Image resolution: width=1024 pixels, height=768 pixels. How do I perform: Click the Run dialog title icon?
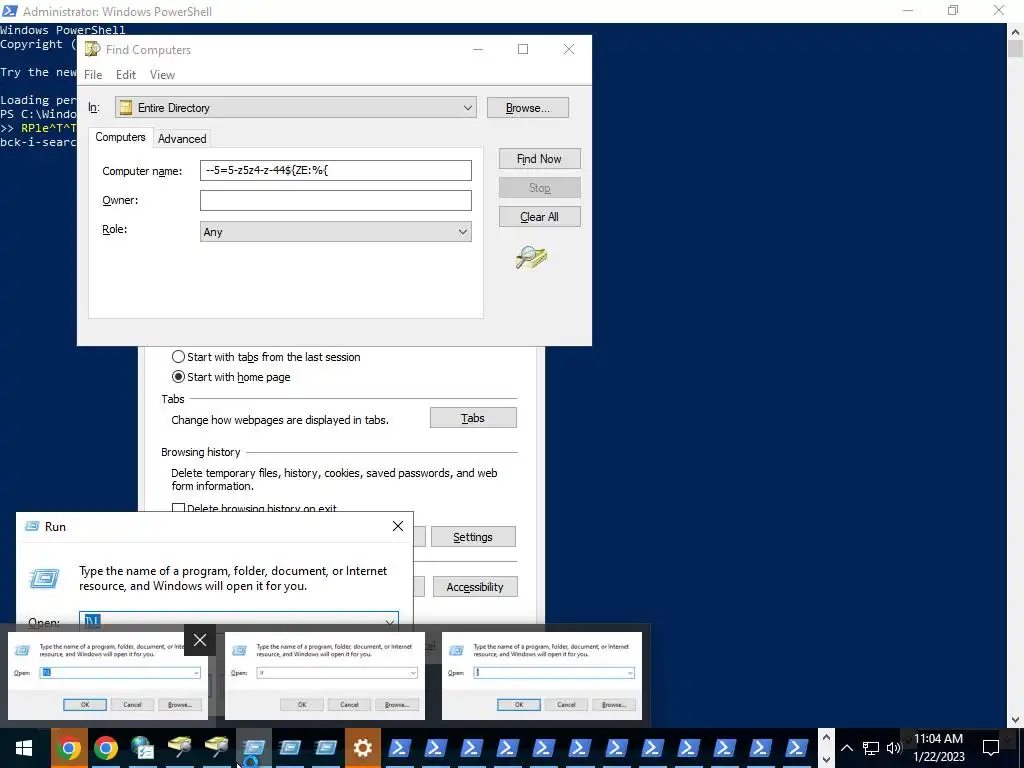[x=32, y=526]
